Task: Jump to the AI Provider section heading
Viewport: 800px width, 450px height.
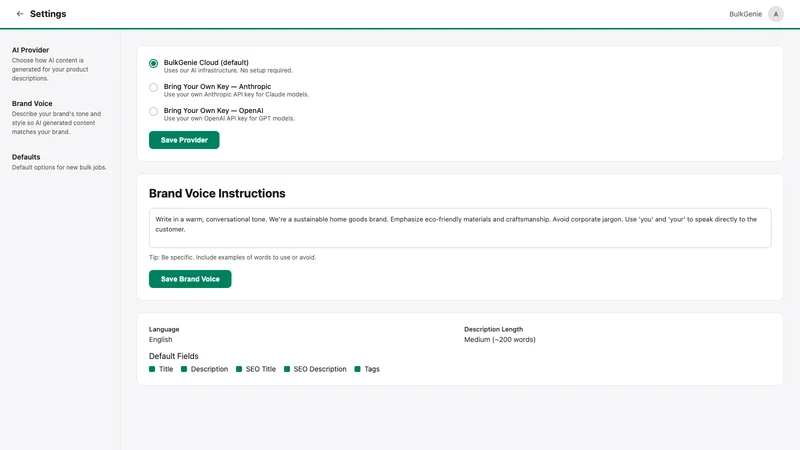Action: pos(31,50)
